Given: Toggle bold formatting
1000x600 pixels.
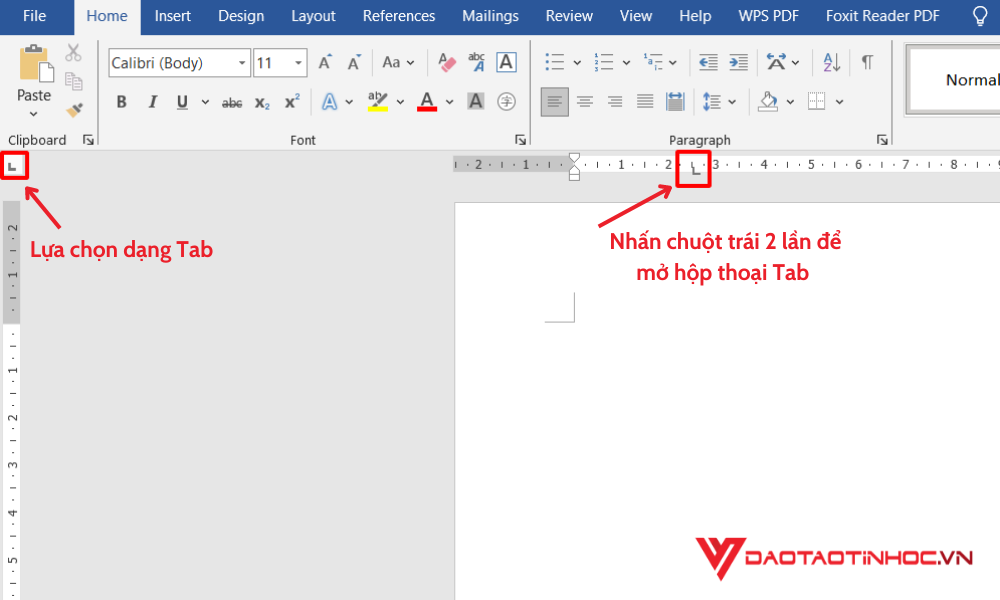Looking at the screenshot, I should click(121, 101).
